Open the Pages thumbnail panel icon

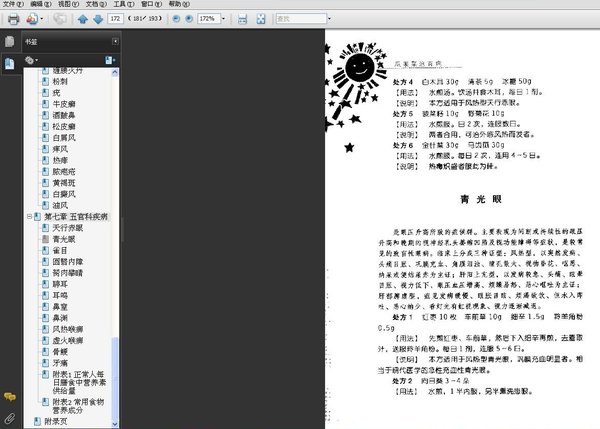pos(10,41)
